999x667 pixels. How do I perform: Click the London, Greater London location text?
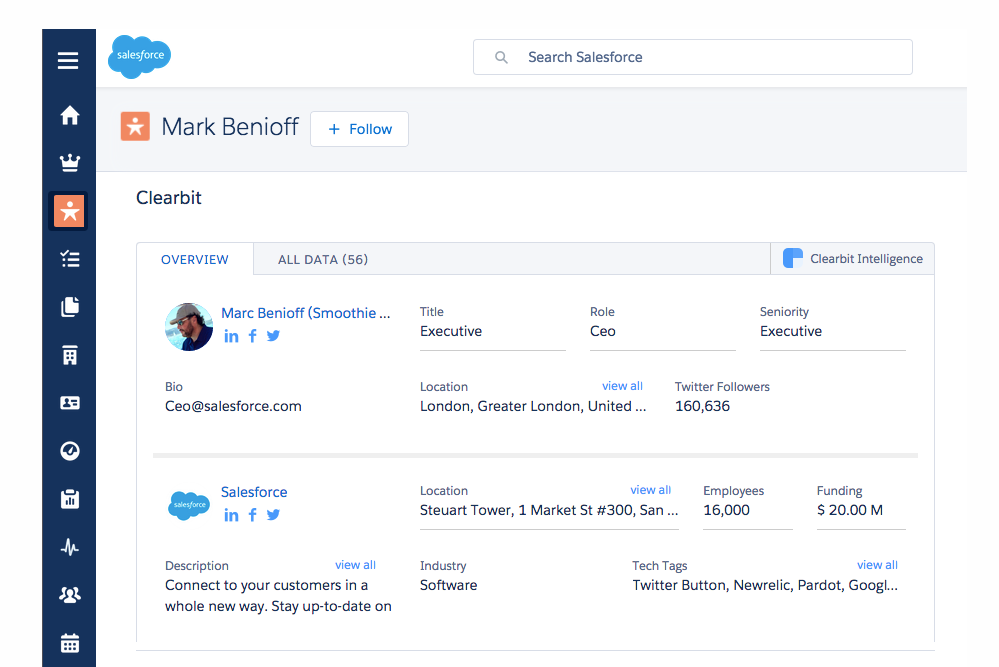pos(533,406)
